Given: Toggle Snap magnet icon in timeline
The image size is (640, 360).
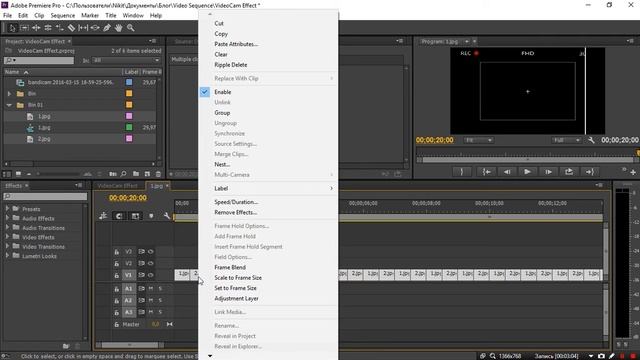Looking at the screenshot, I should [x=119, y=216].
